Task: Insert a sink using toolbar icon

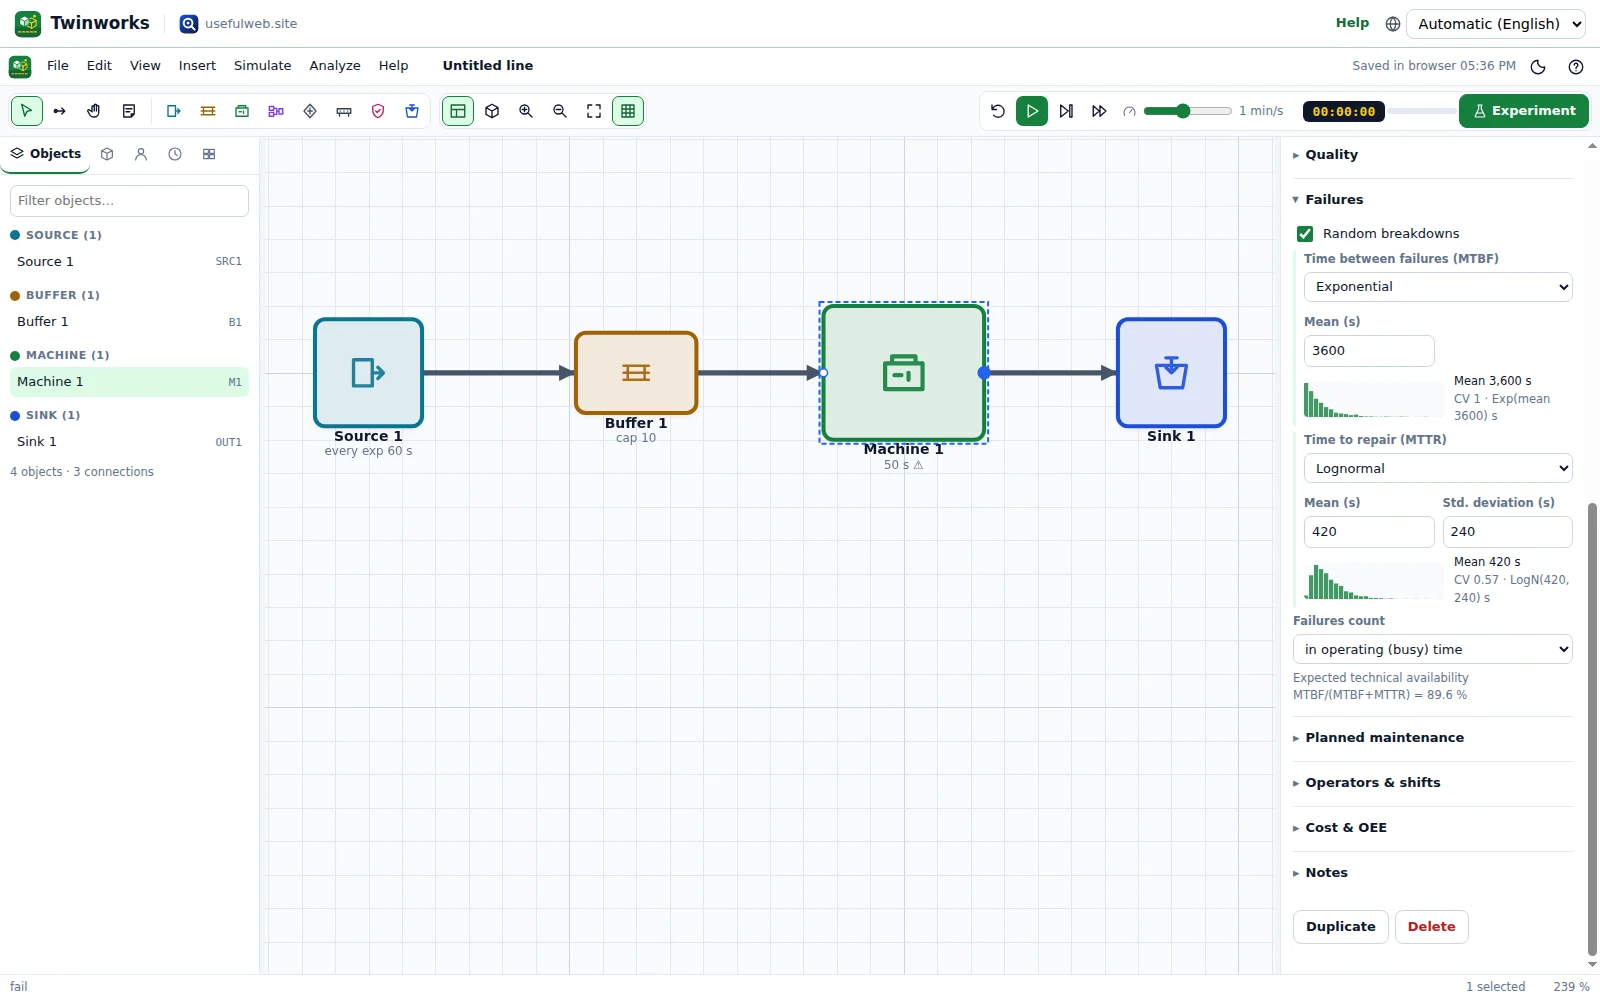Action: (x=412, y=111)
